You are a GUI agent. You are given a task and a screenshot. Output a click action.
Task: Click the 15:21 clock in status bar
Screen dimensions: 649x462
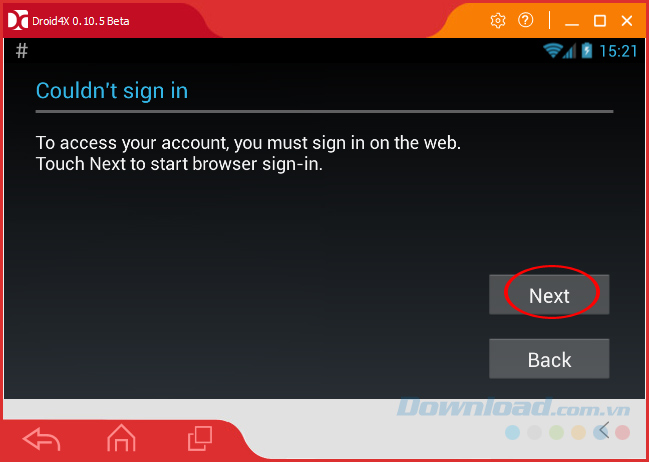pyautogui.click(x=618, y=51)
